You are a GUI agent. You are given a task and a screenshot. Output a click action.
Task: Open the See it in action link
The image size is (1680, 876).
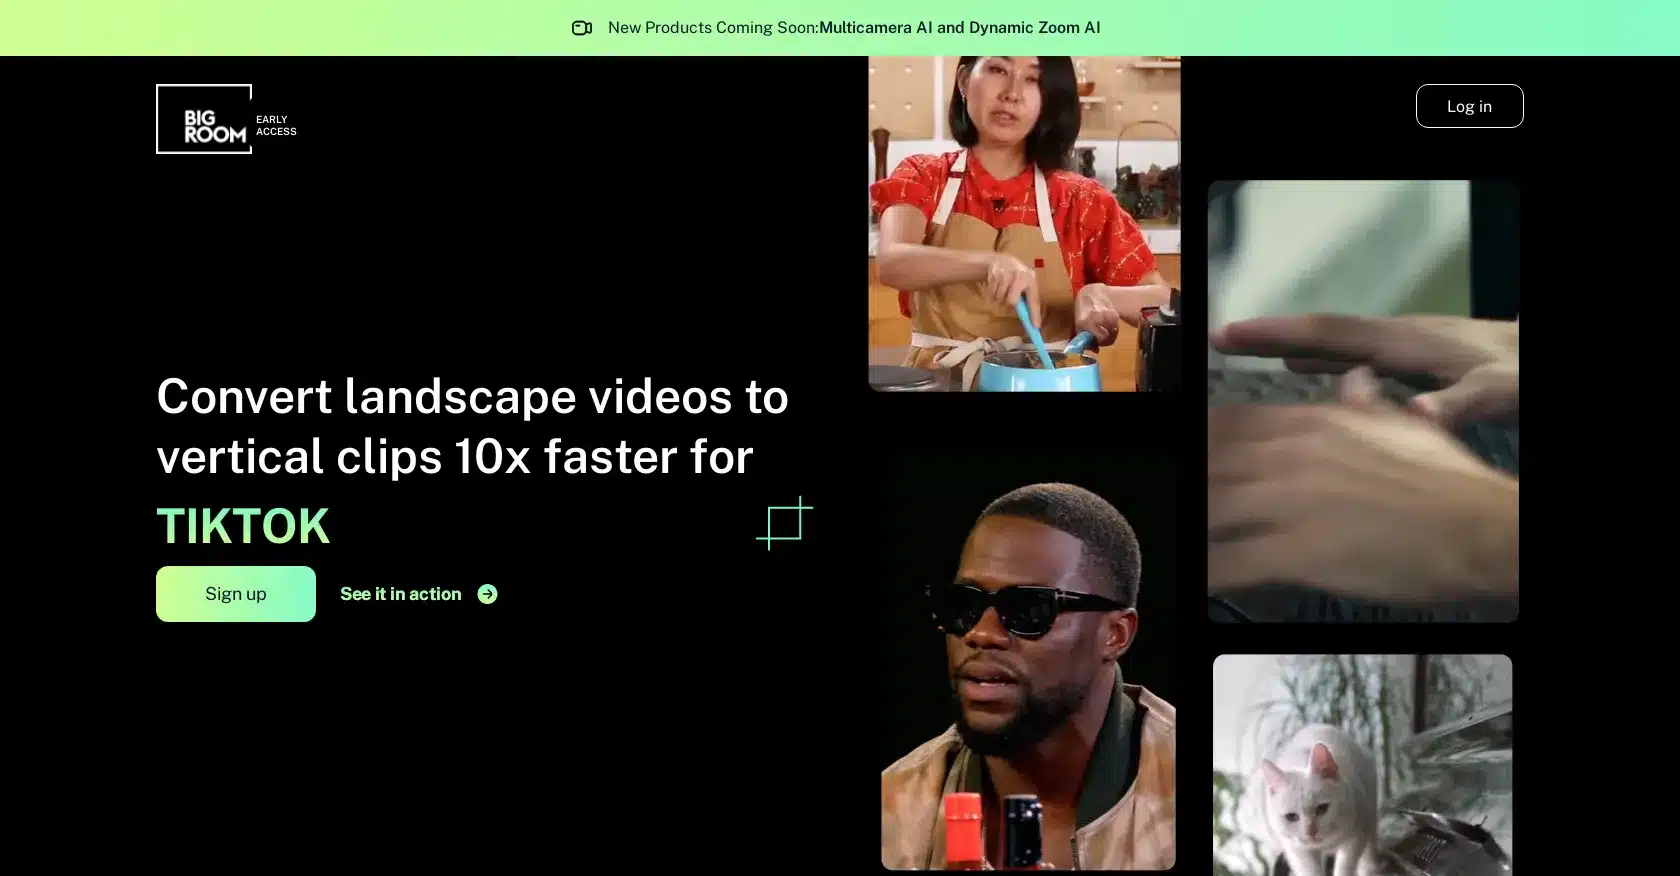click(x=401, y=594)
